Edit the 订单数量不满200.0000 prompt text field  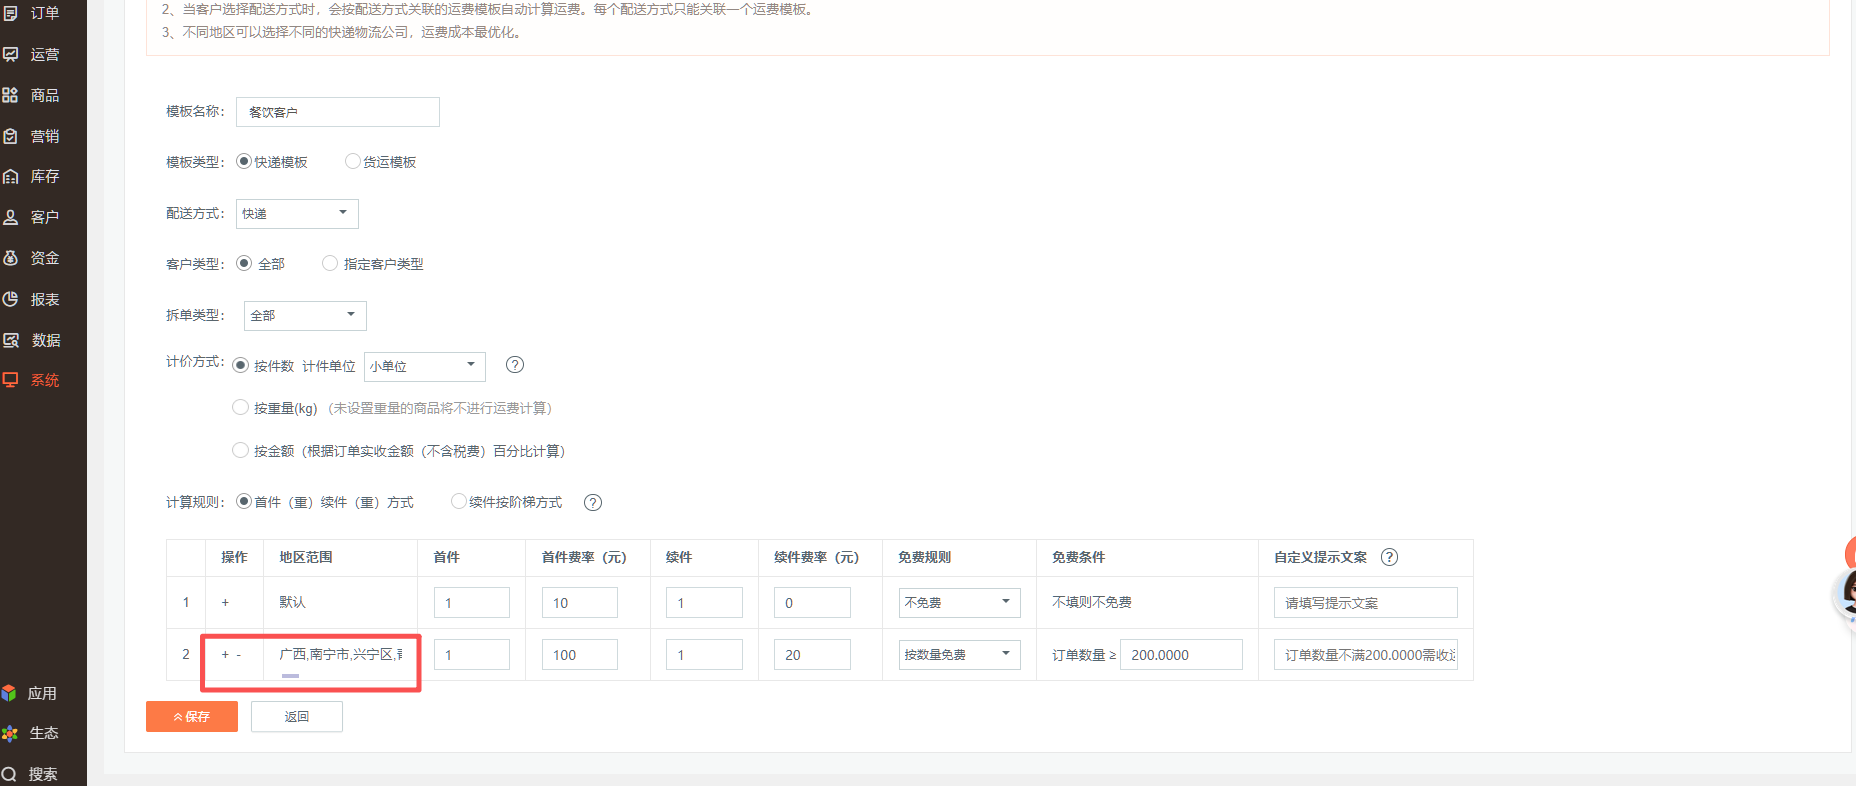[x=1365, y=654]
